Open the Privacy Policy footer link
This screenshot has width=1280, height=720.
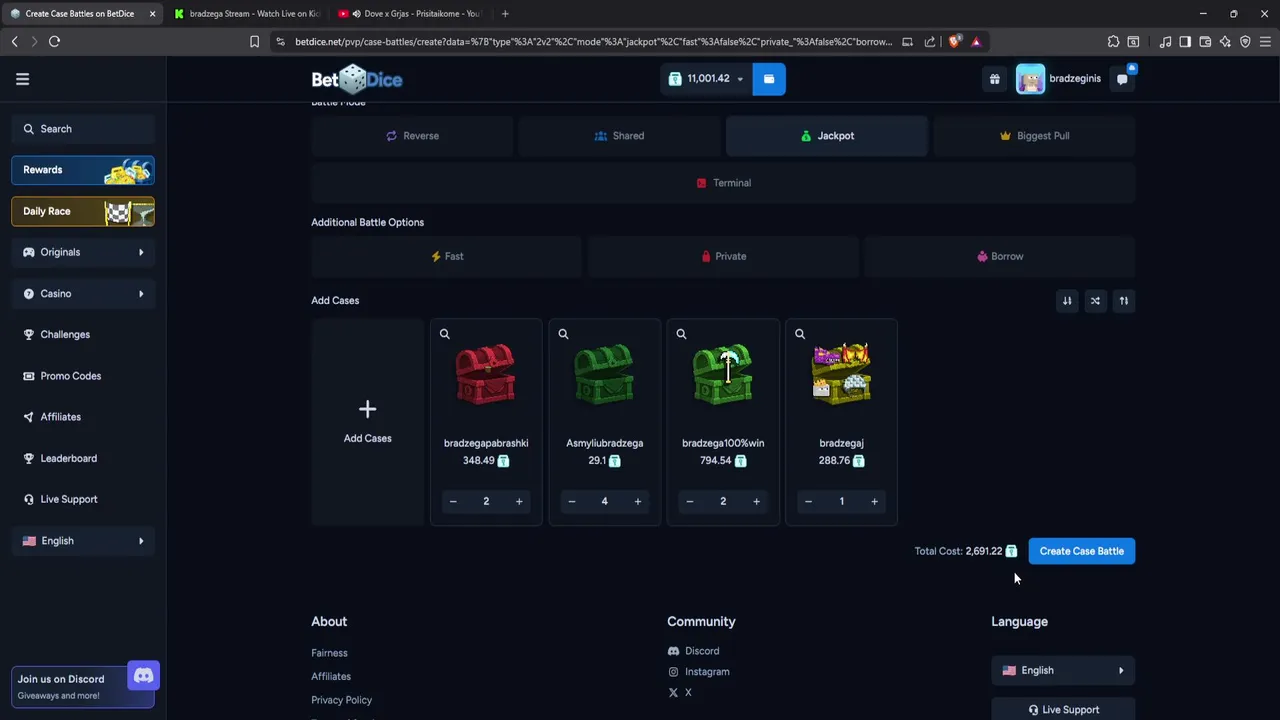(341, 700)
